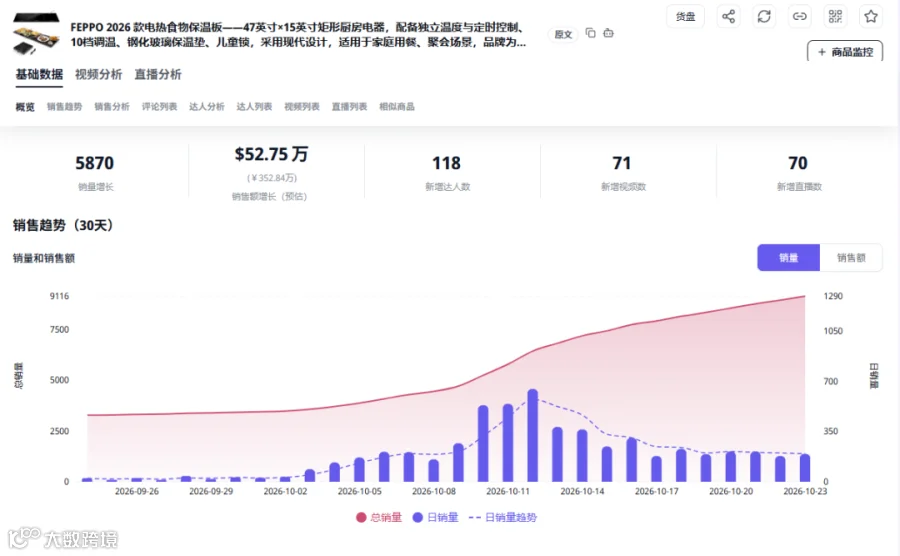The image size is (900, 556).
Task: Jump to 视频列表 section
Action: 302,107
